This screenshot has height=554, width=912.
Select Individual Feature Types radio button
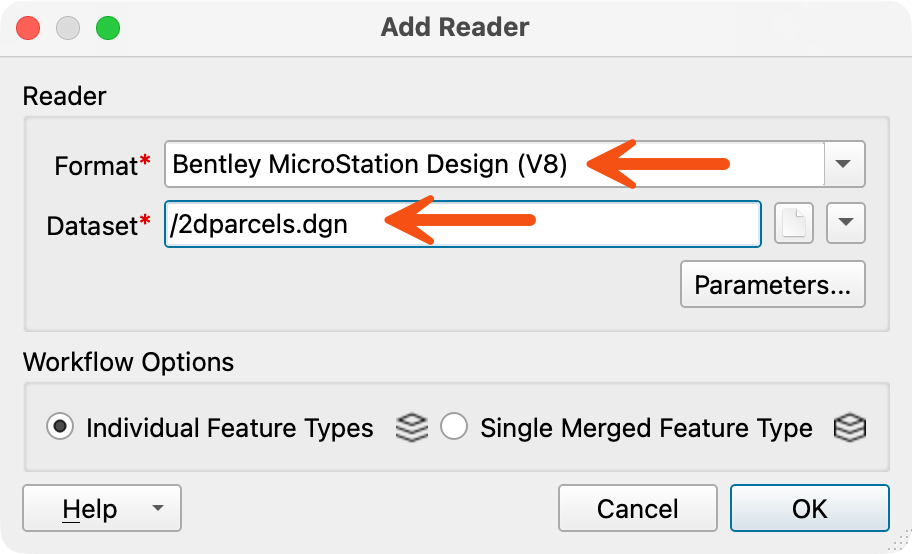(x=60, y=426)
